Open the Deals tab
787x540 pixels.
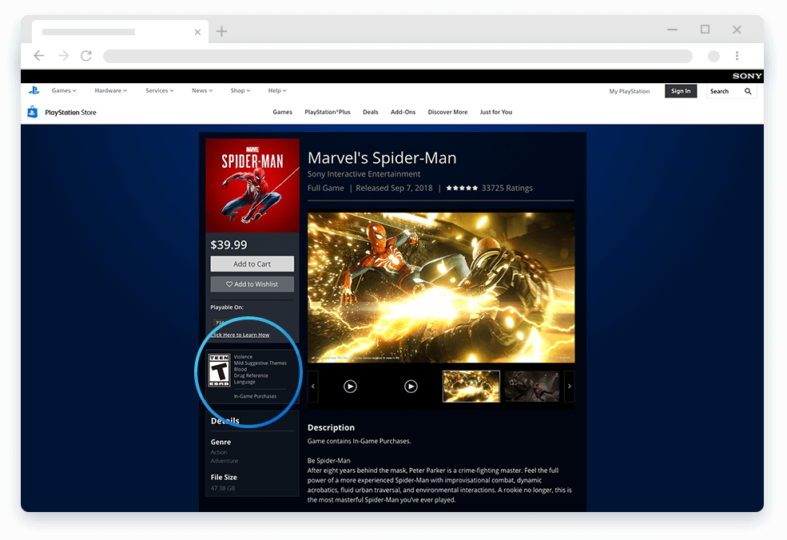370,112
